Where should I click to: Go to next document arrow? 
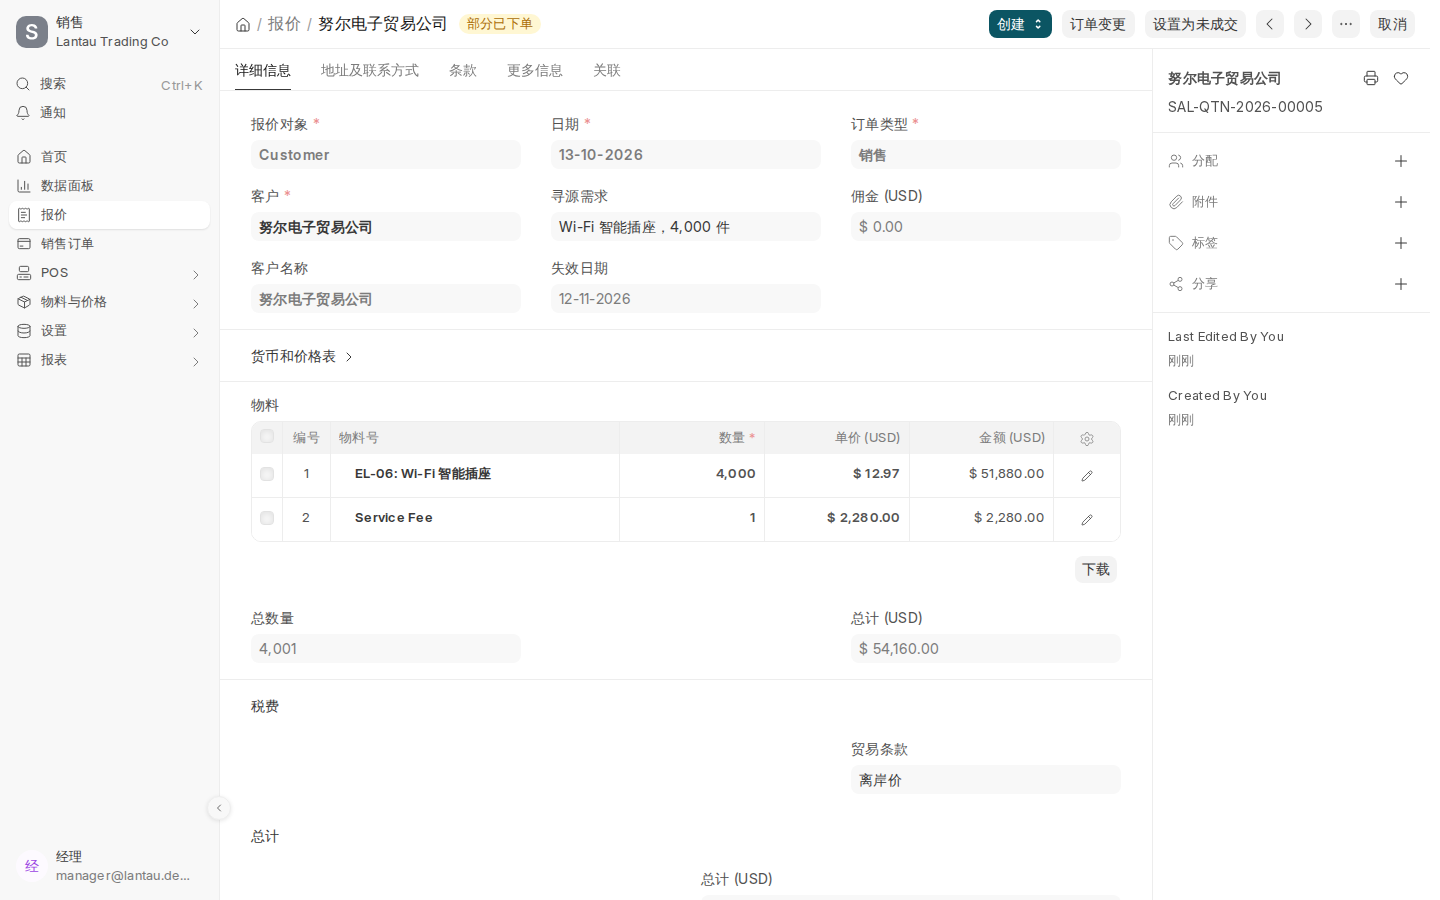coord(1308,24)
